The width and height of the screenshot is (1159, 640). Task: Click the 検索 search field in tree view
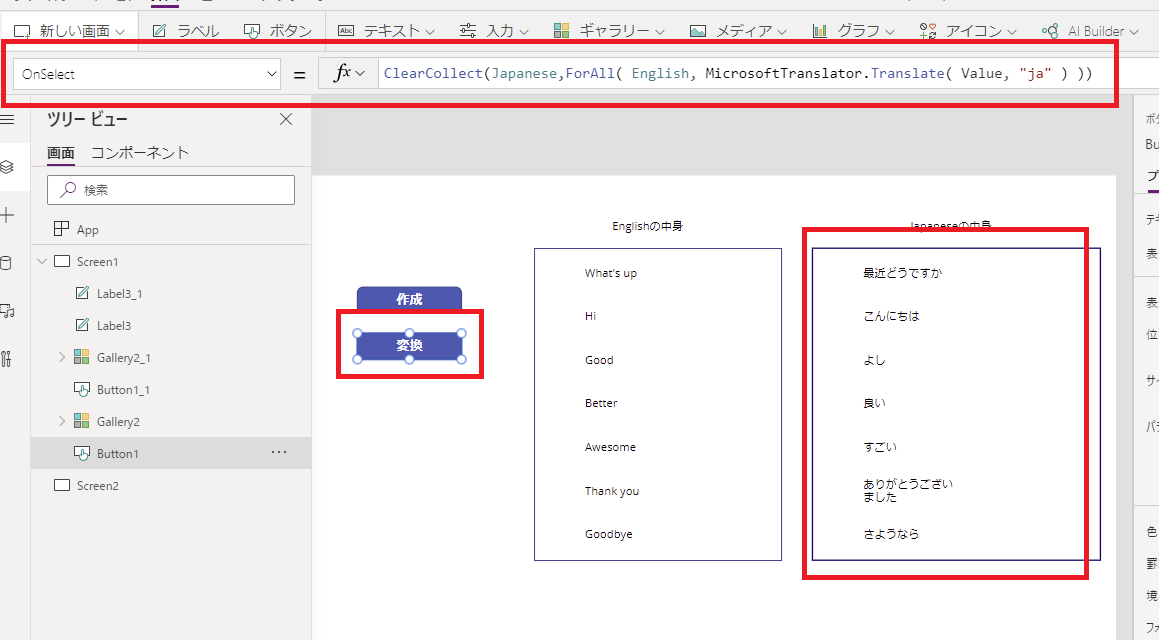pyautogui.click(x=170, y=190)
